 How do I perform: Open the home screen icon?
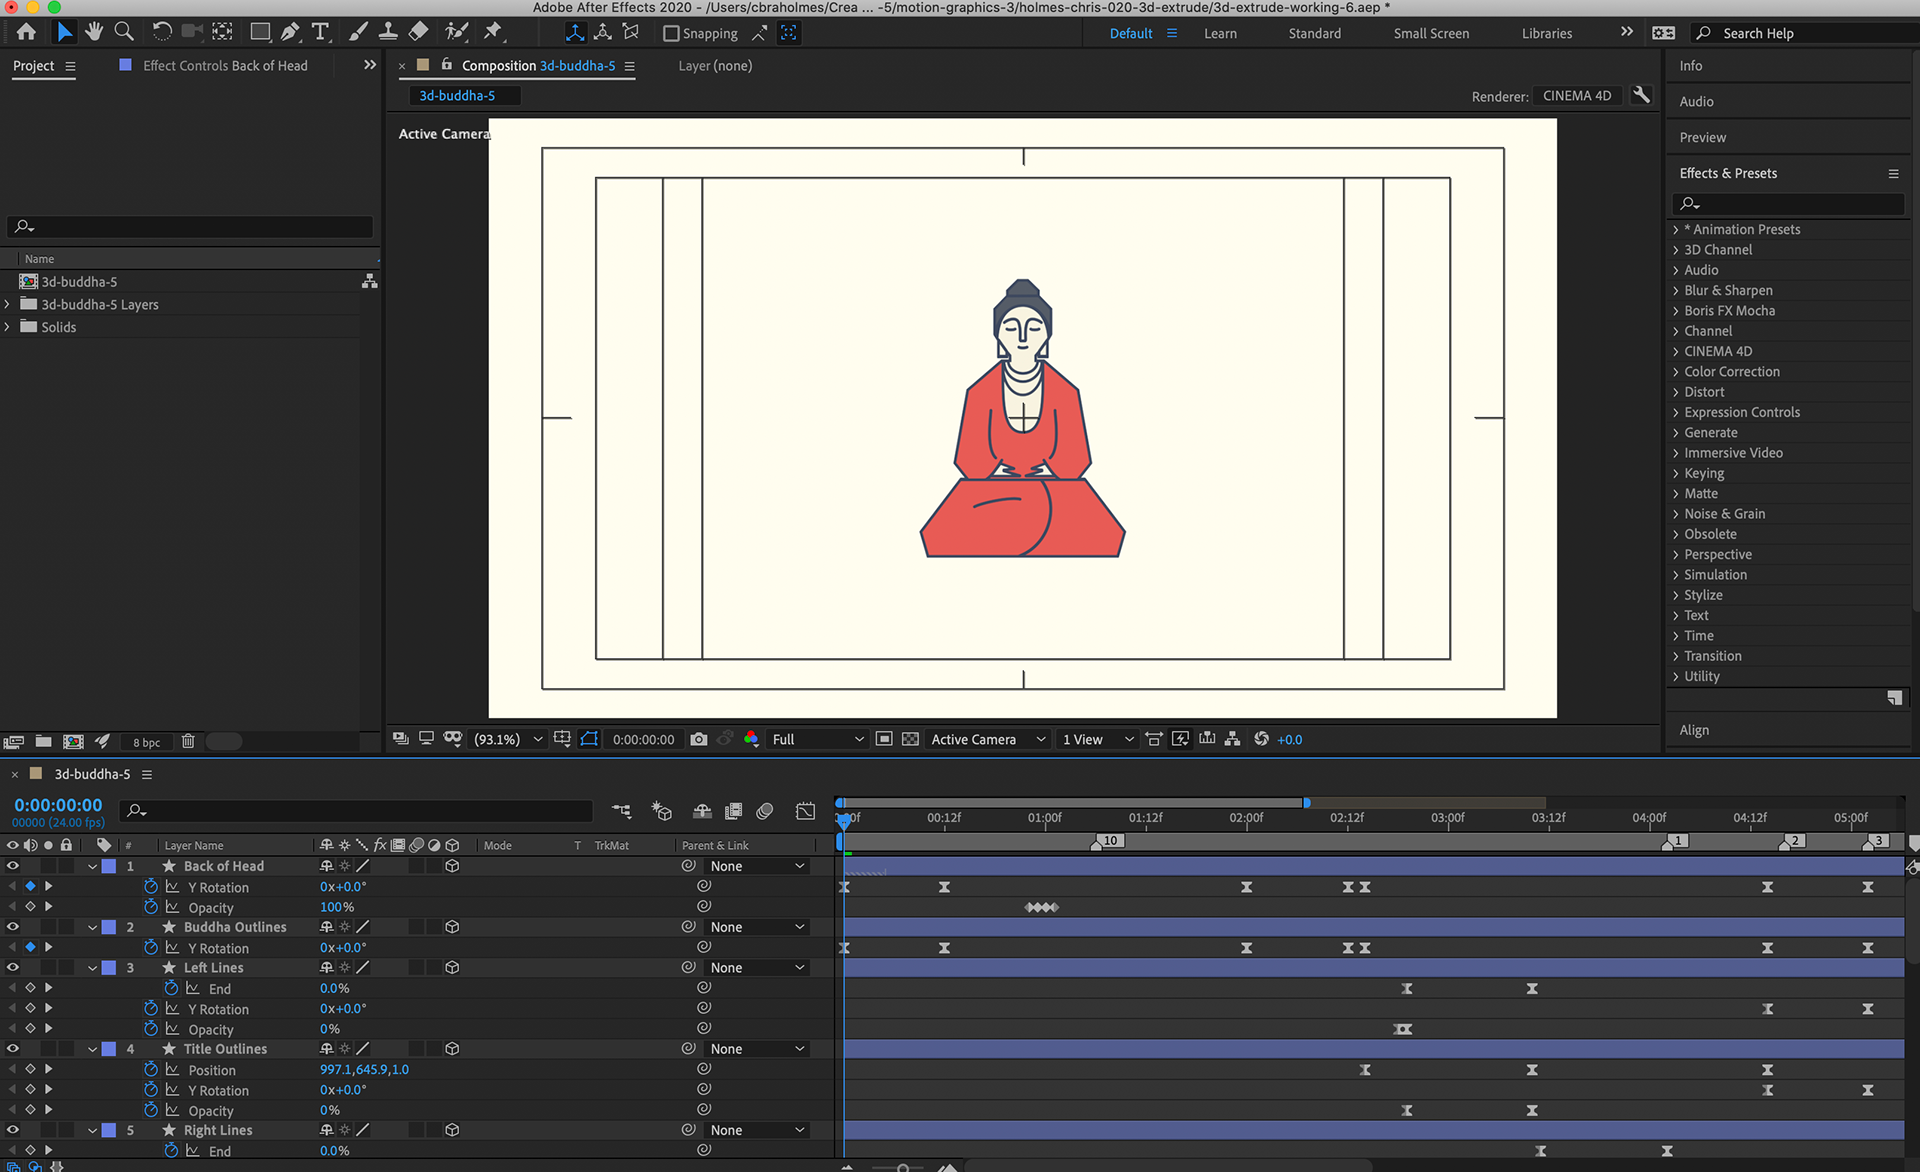[27, 32]
